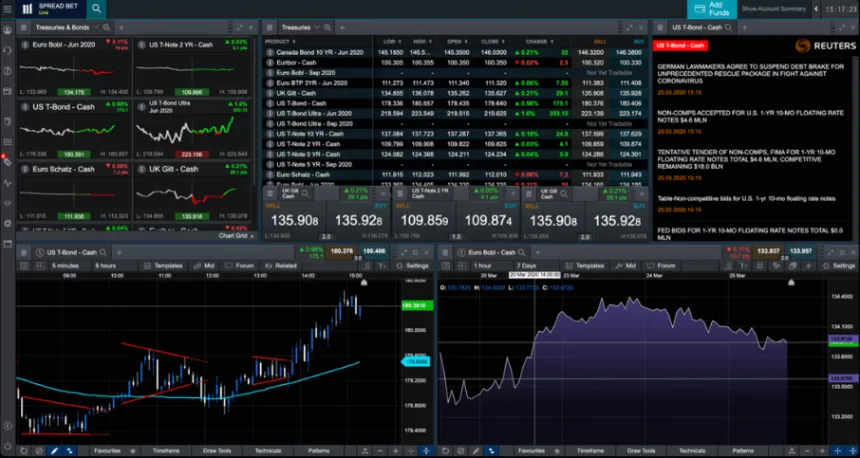Image resolution: width=860 pixels, height=458 pixels.
Task: Add a new tab in Treasuries & Bonds panel
Action: point(121,27)
